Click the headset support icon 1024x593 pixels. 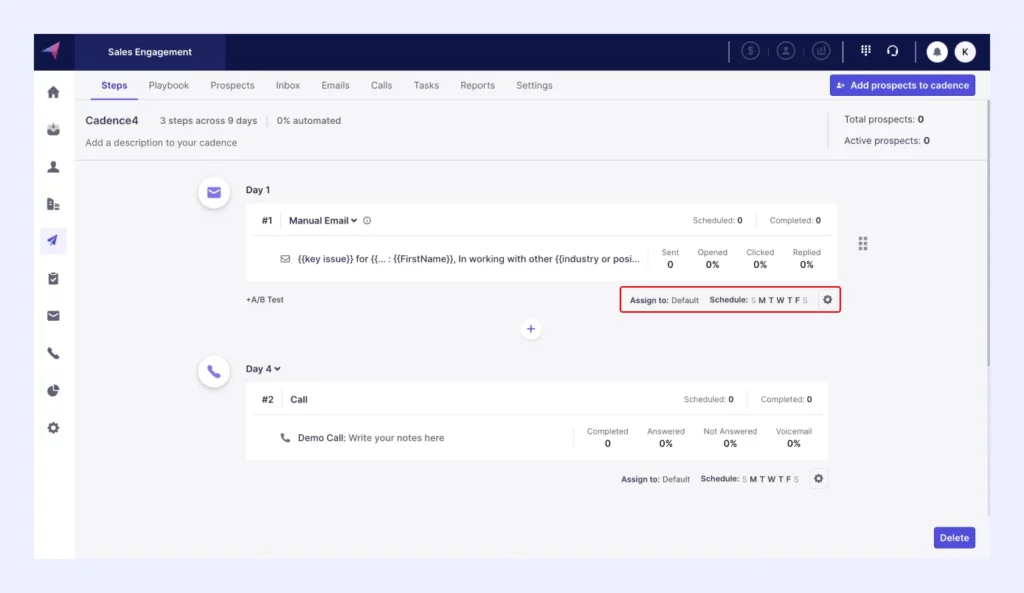click(893, 51)
